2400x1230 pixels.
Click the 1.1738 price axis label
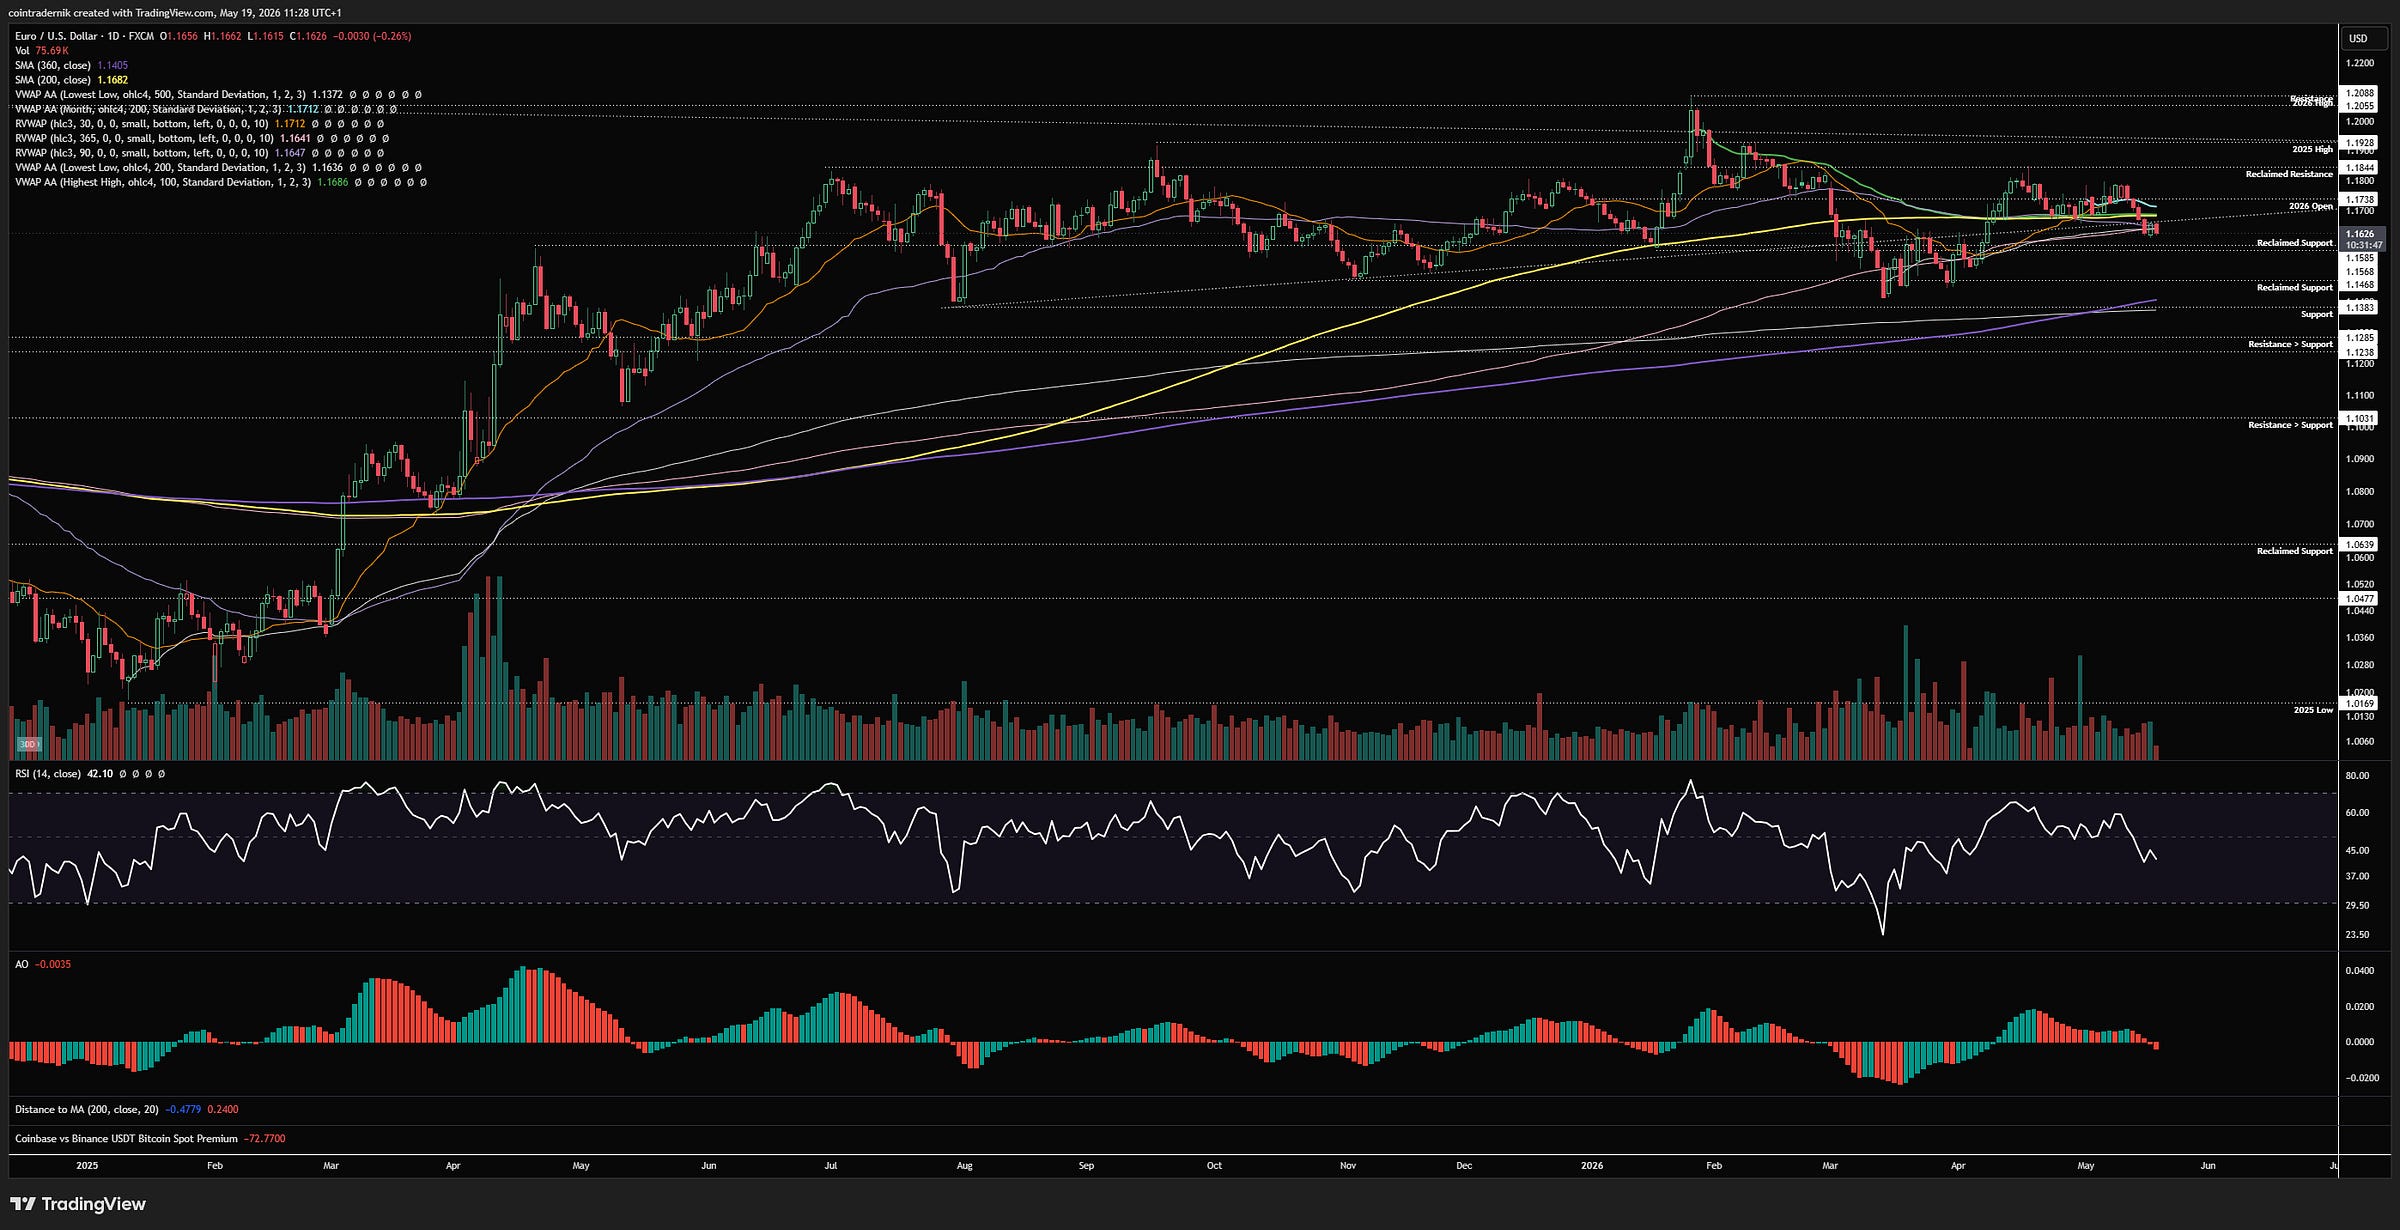pyautogui.click(x=2359, y=200)
